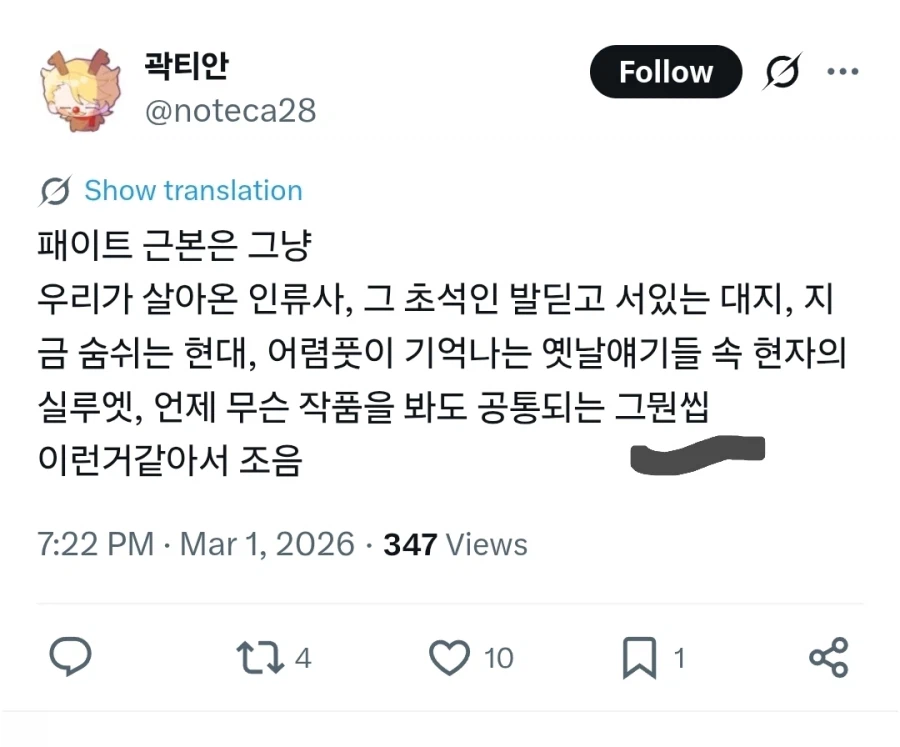900x747 pixels.
Task: Open the reply composer via the comment icon
Action: pyautogui.click(x=69, y=657)
